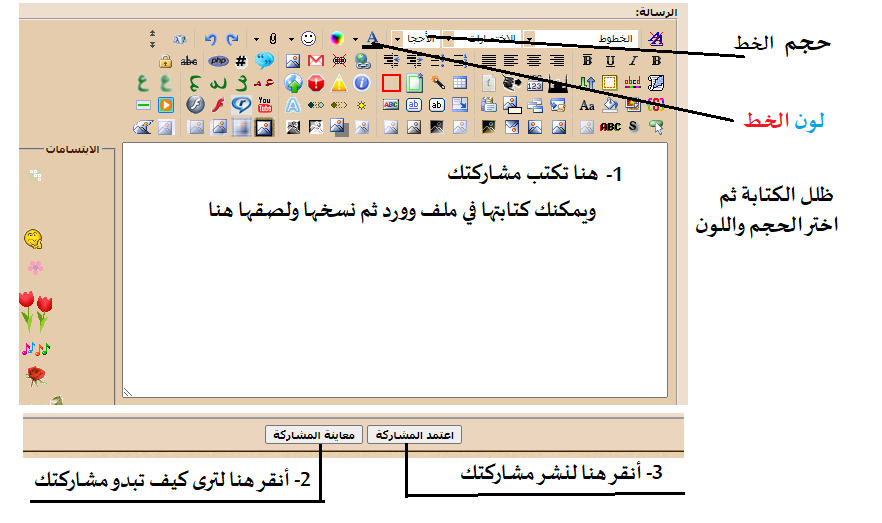
Task: Click the orange media player play icon
Action: coord(166,105)
